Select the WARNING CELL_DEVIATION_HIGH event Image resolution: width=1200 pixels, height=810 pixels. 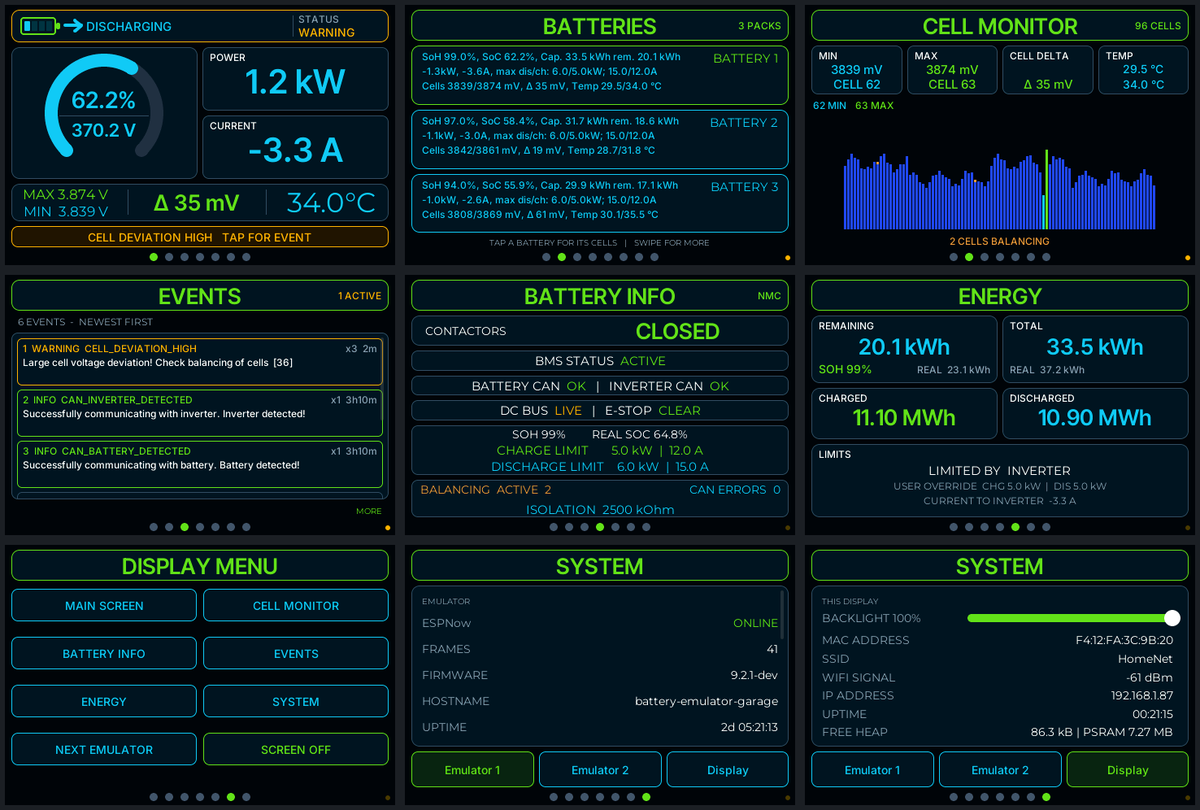tap(200, 361)
